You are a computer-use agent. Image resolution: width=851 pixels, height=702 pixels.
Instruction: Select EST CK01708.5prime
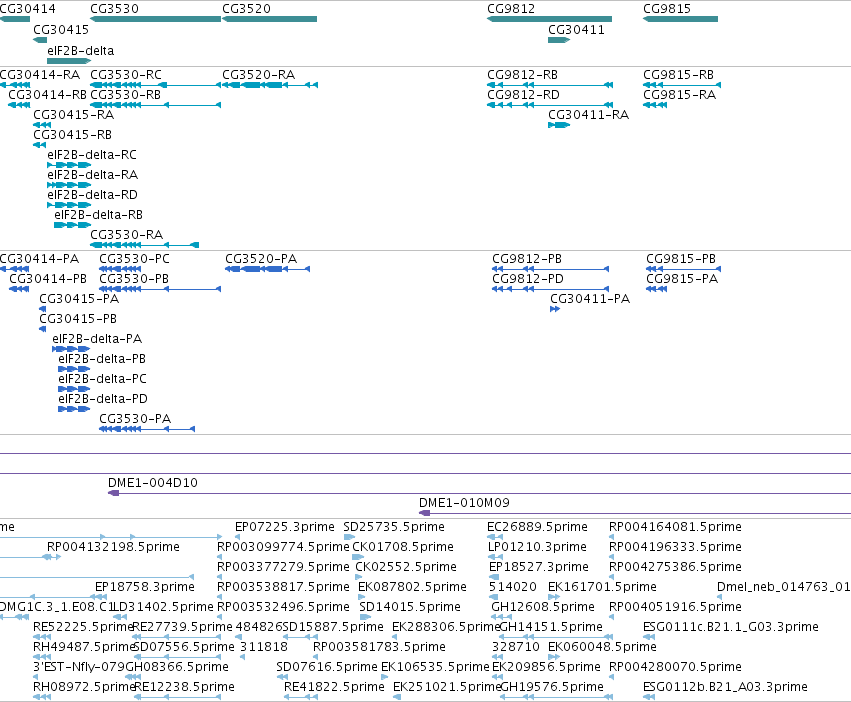403,547
